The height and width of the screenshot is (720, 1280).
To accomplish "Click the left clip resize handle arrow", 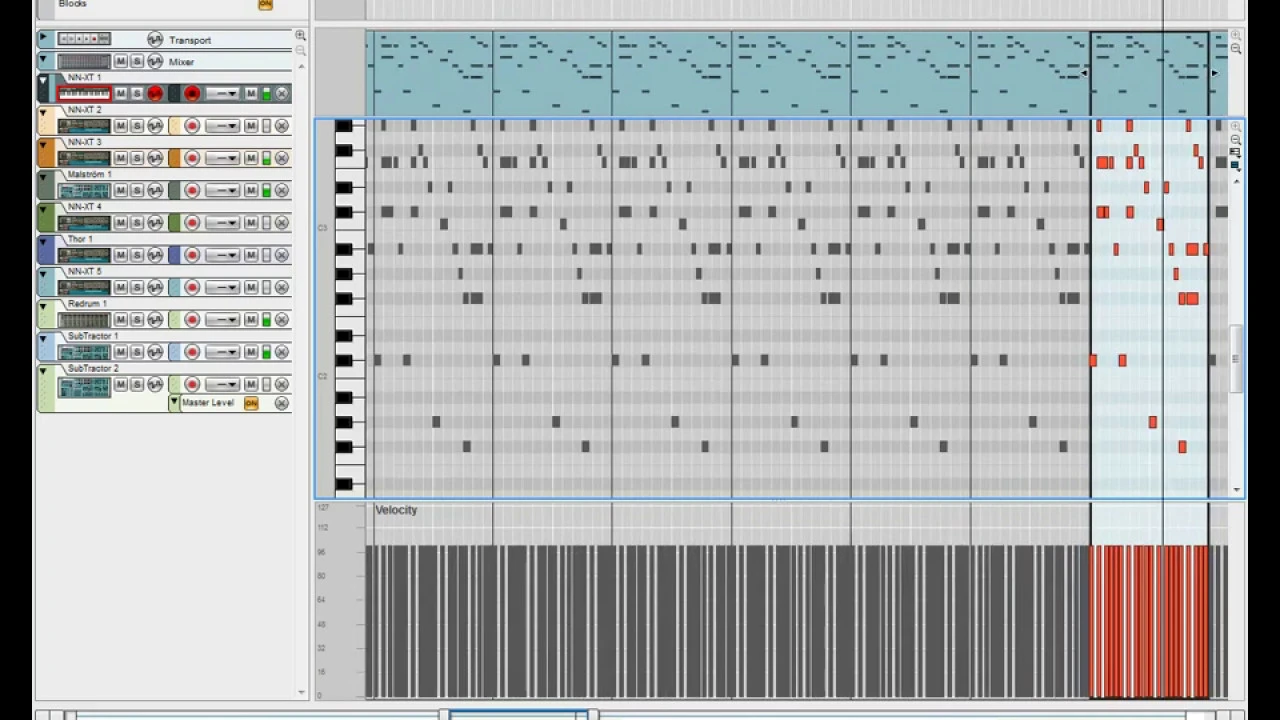I will (x=1084, y=73).
